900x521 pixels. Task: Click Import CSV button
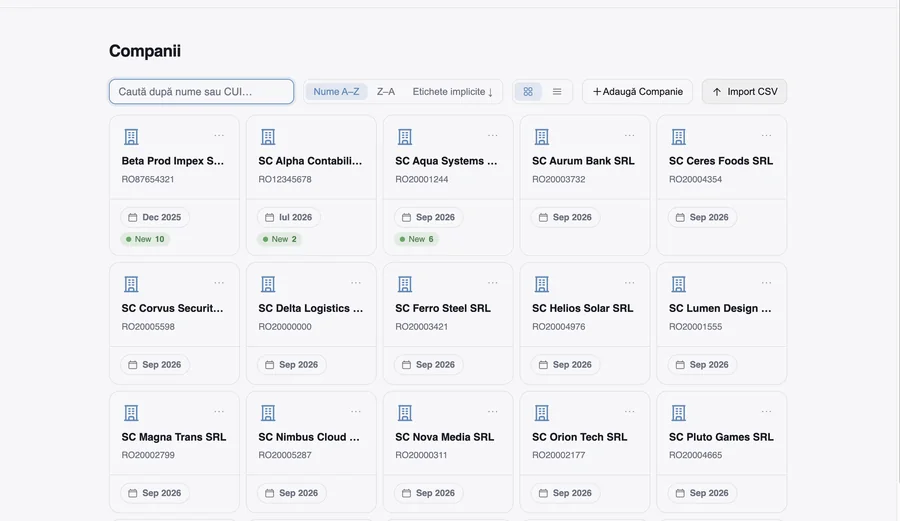(744, 92)
